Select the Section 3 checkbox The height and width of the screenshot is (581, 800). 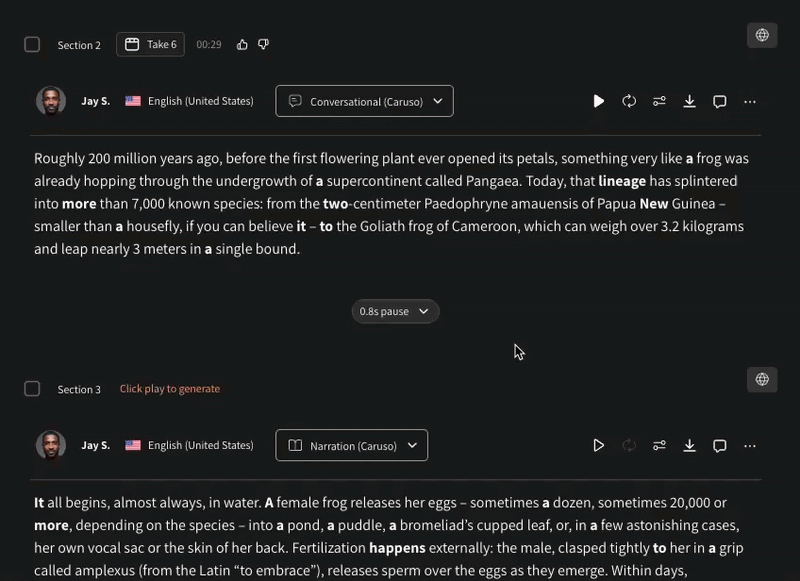32,389
